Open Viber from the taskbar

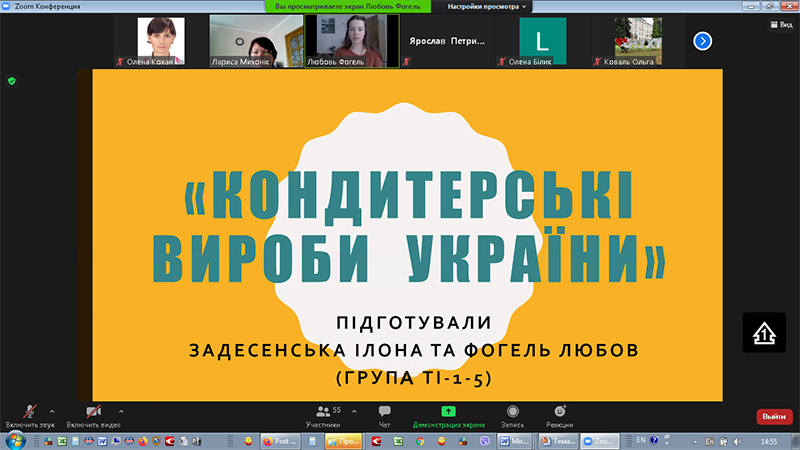[x=485, y=441]
